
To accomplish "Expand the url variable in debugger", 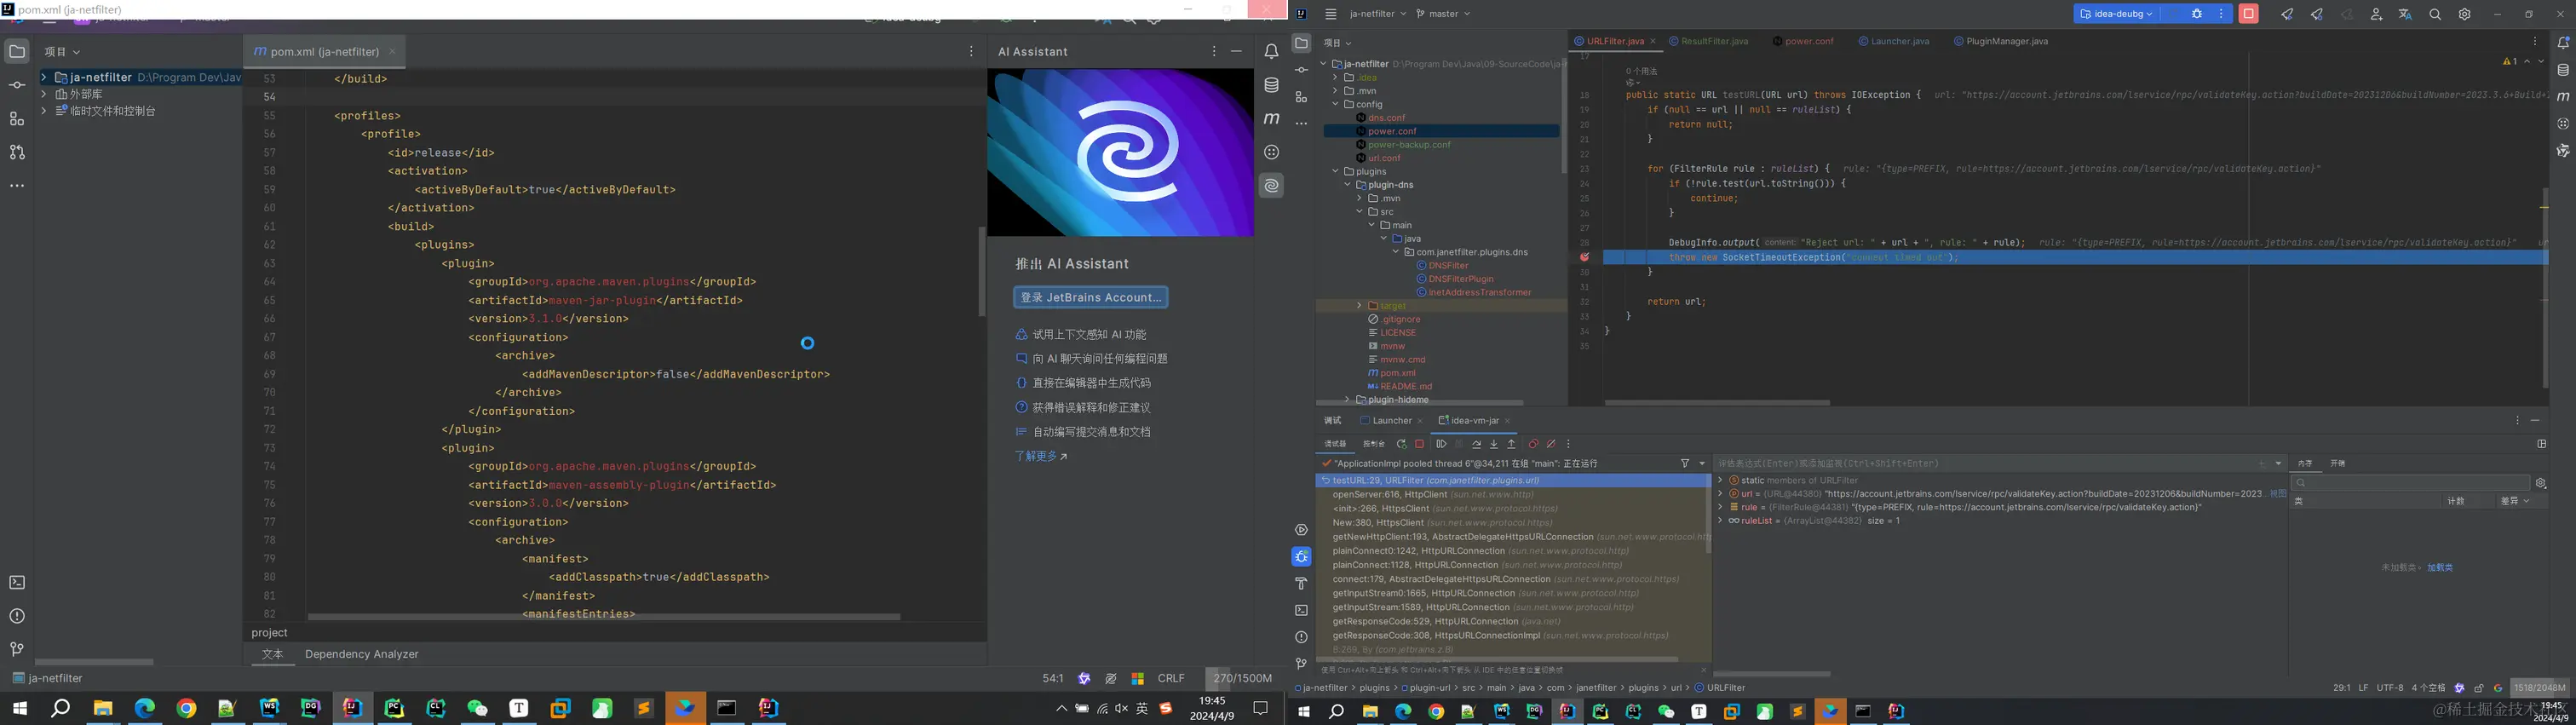I will pos(1720,494).
